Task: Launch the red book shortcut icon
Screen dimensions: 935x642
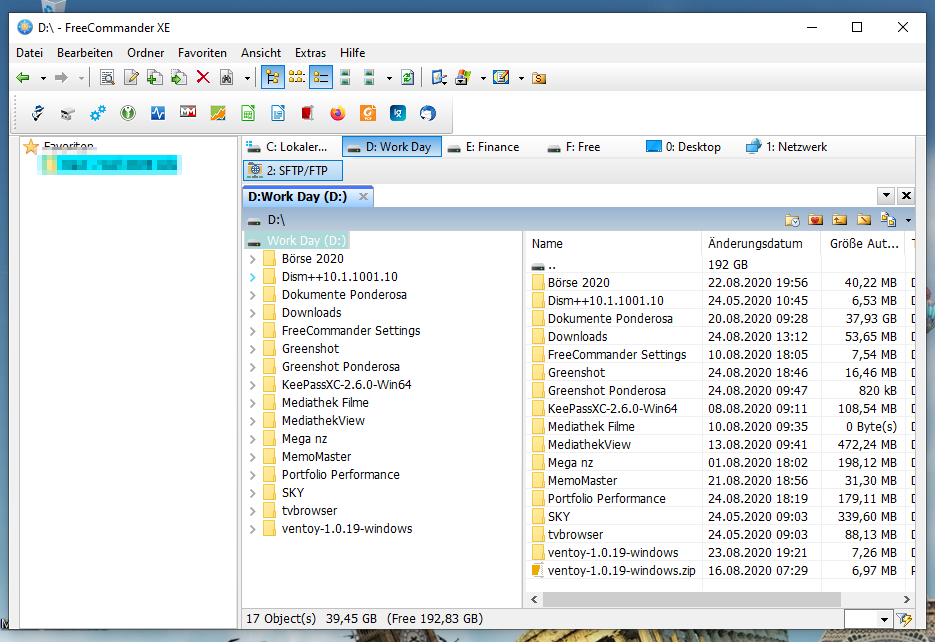Action: pos(308,113)
